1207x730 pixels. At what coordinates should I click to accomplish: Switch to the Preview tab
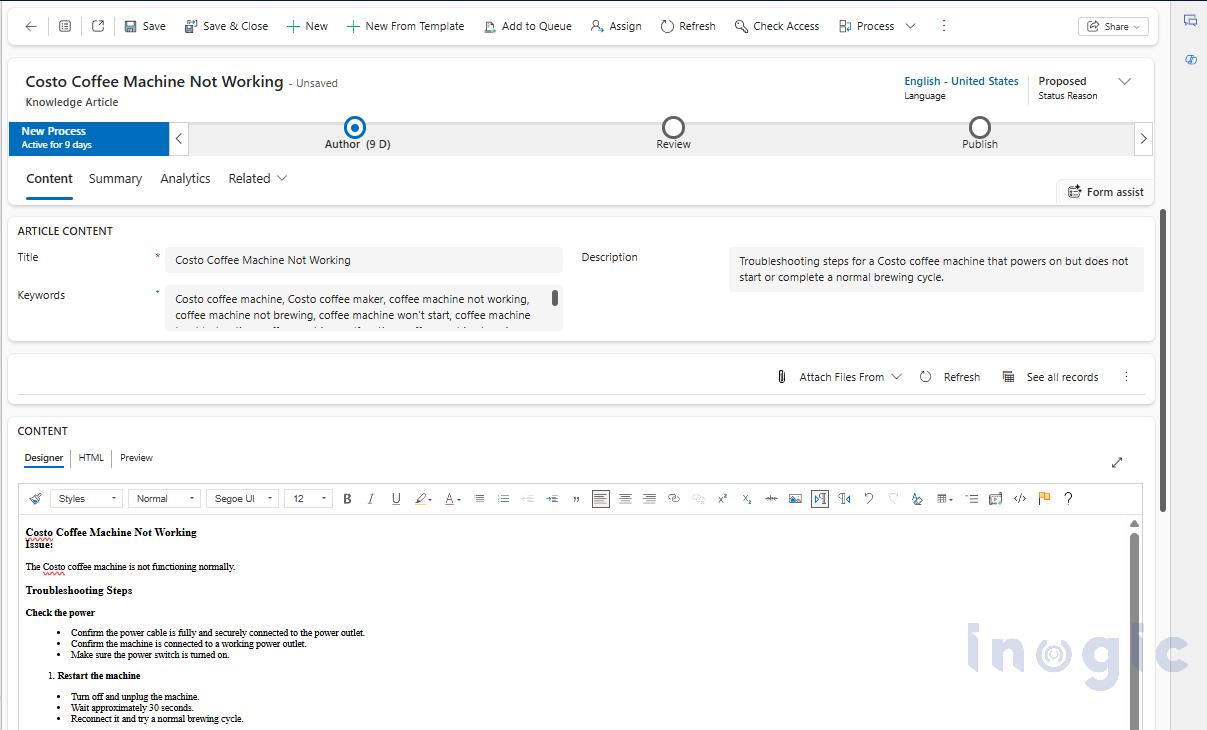point(136,458)
